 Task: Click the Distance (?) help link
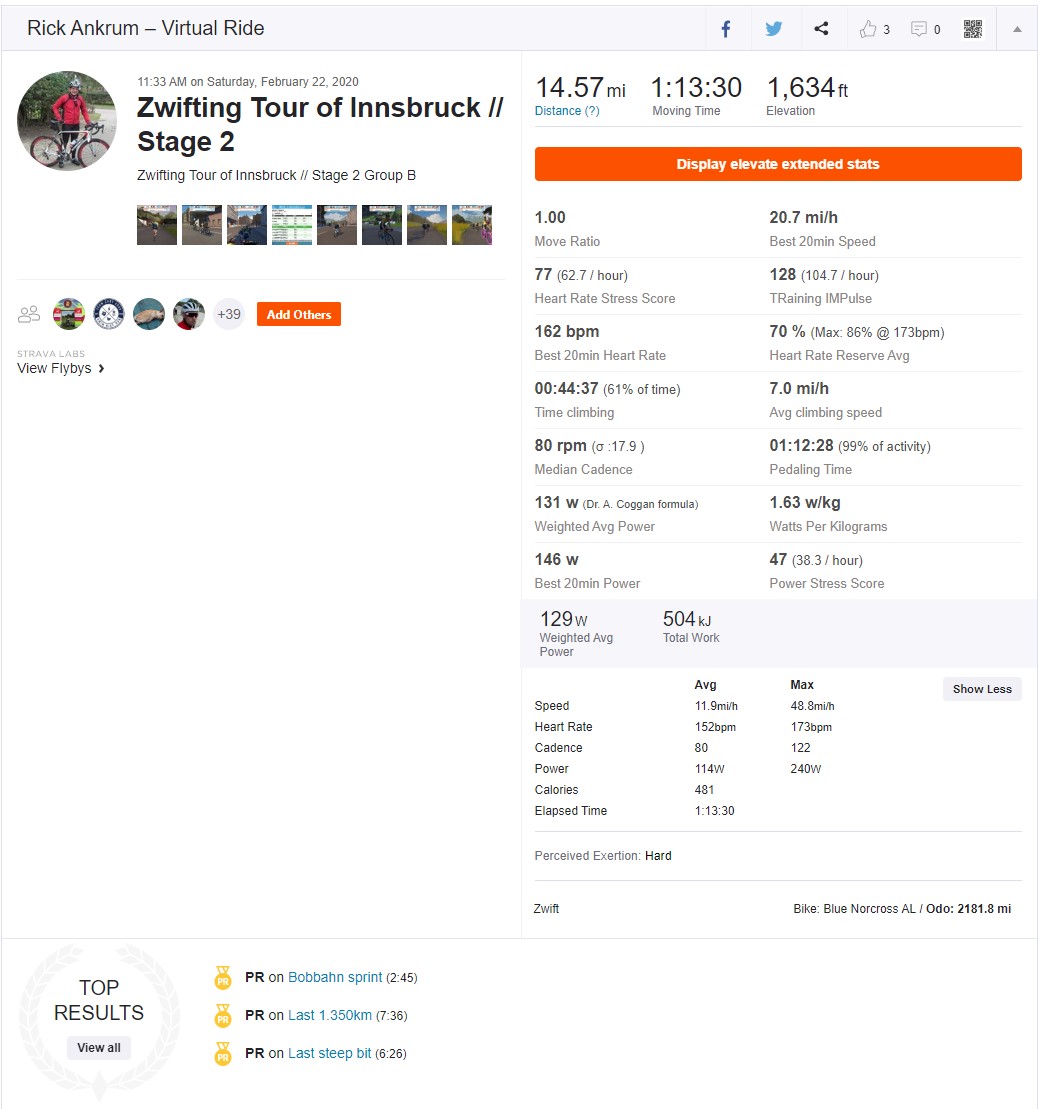[567, 111]
